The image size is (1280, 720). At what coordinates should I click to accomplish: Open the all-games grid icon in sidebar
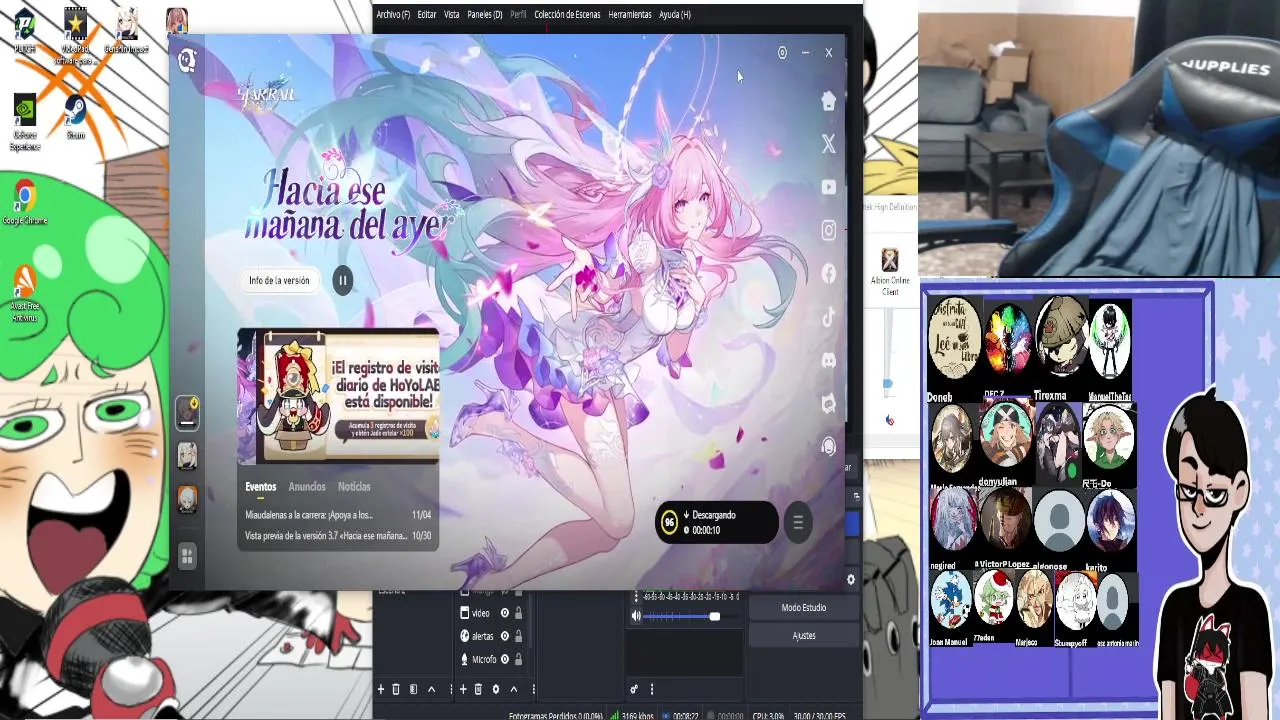point(187,555)
